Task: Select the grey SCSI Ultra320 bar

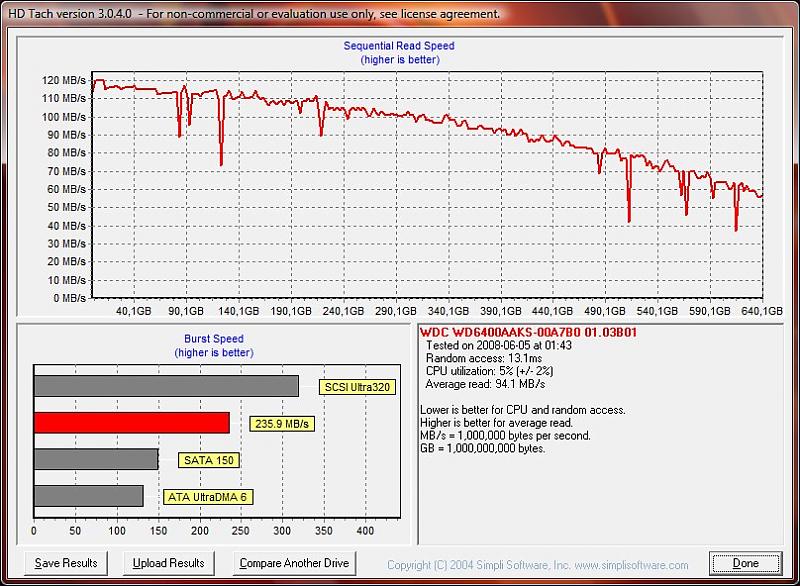Action: (x=166, y=386)
